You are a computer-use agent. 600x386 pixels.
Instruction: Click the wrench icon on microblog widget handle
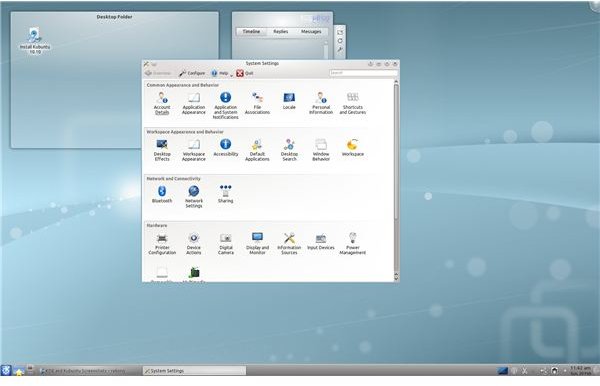340,50
